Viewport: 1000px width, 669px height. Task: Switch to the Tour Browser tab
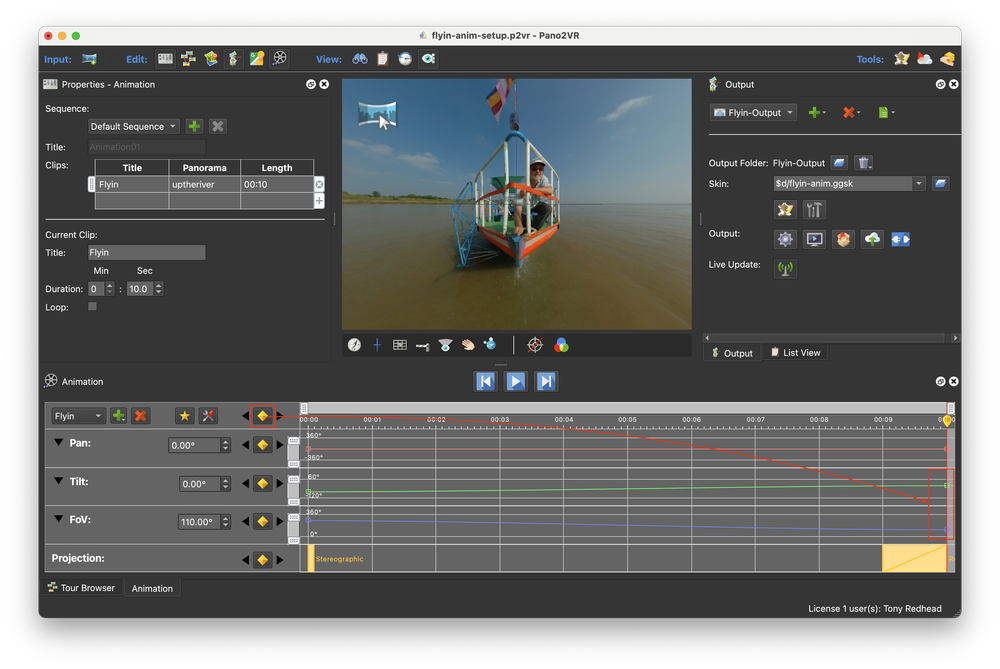(x=81, y=588)
